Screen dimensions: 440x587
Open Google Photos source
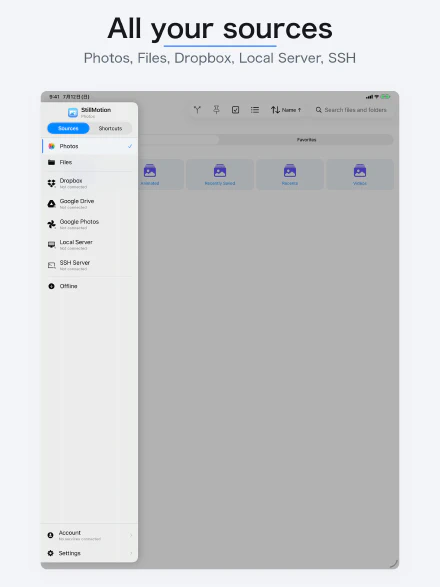(x=89, y=224)
